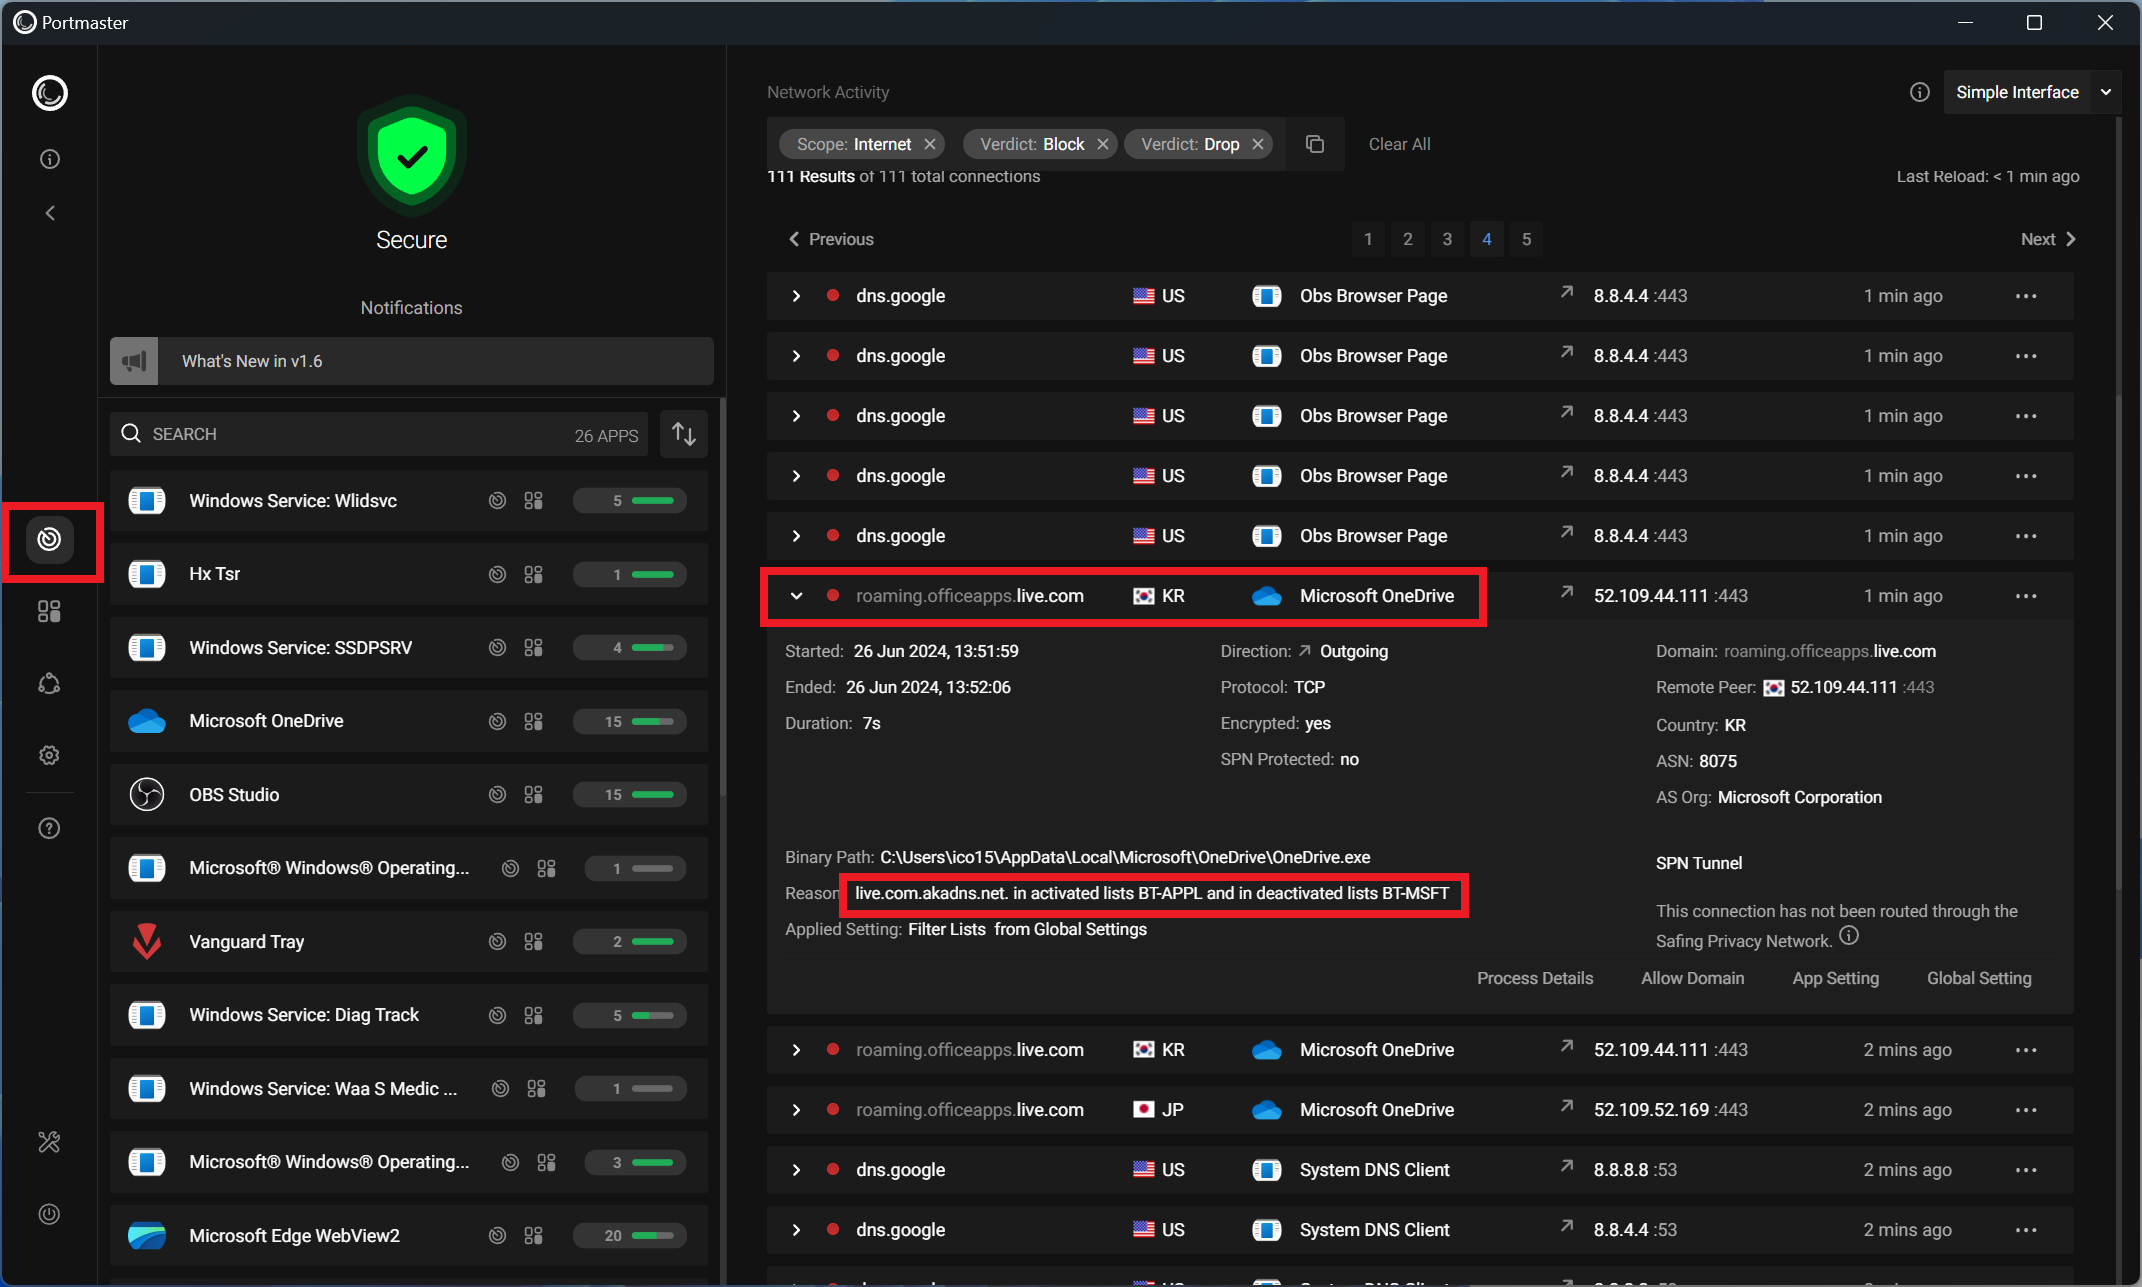Click Next page button
Viewport: 2142px width, 1287px height.
pos(2047,239)
